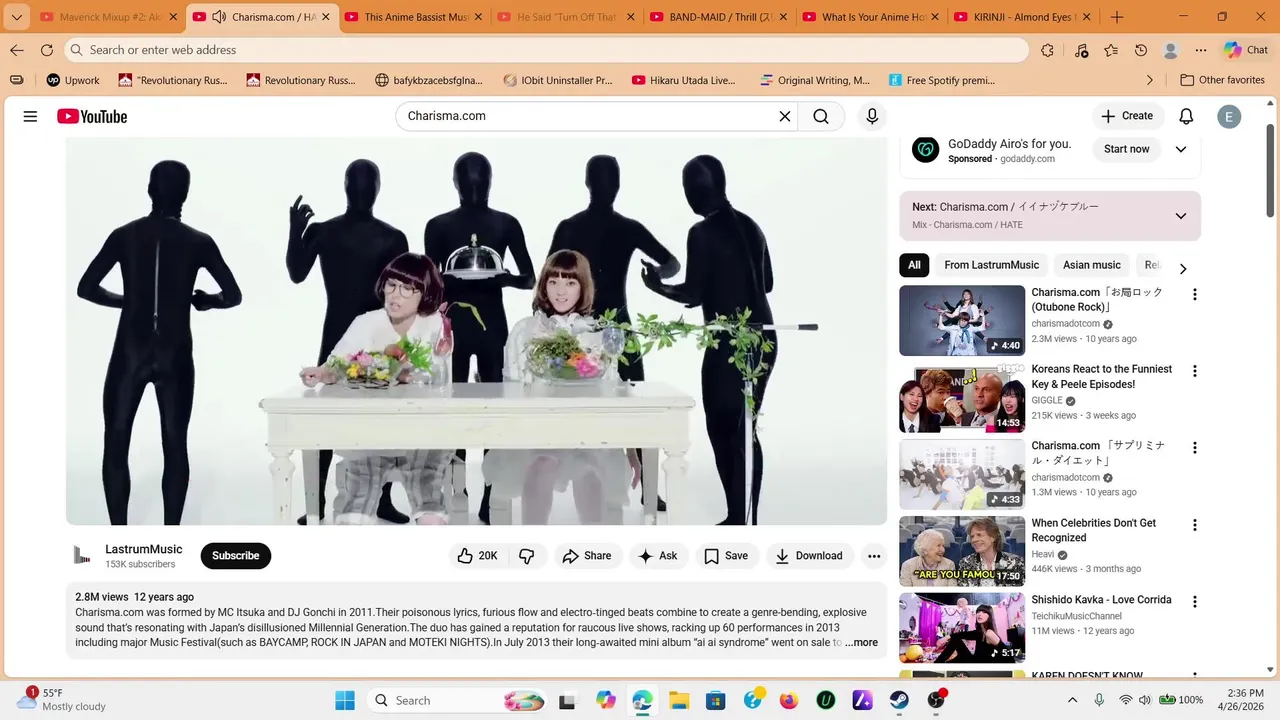
Task: Open the Windows Start menu
Action: (x=345, y=700)
